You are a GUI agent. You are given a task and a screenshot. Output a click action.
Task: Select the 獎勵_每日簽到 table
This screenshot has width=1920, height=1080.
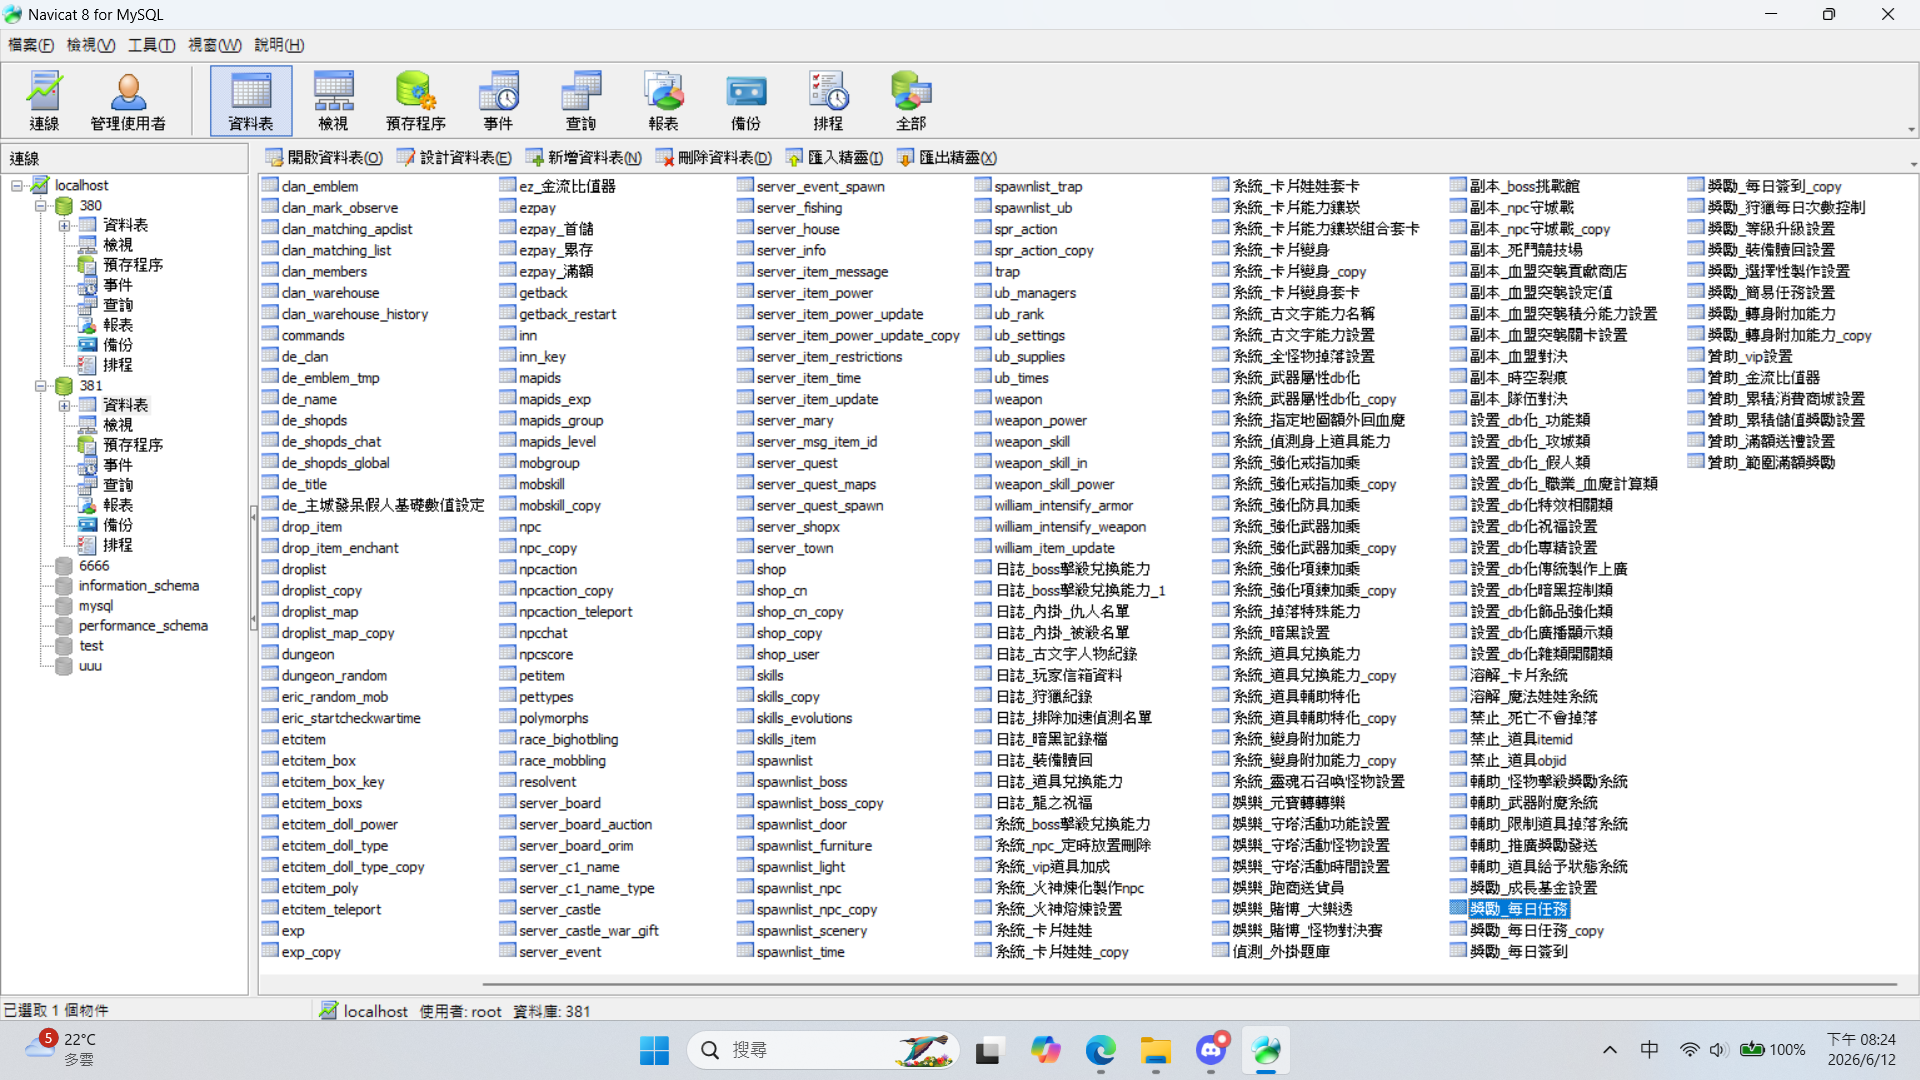[x=1519, y=951]
